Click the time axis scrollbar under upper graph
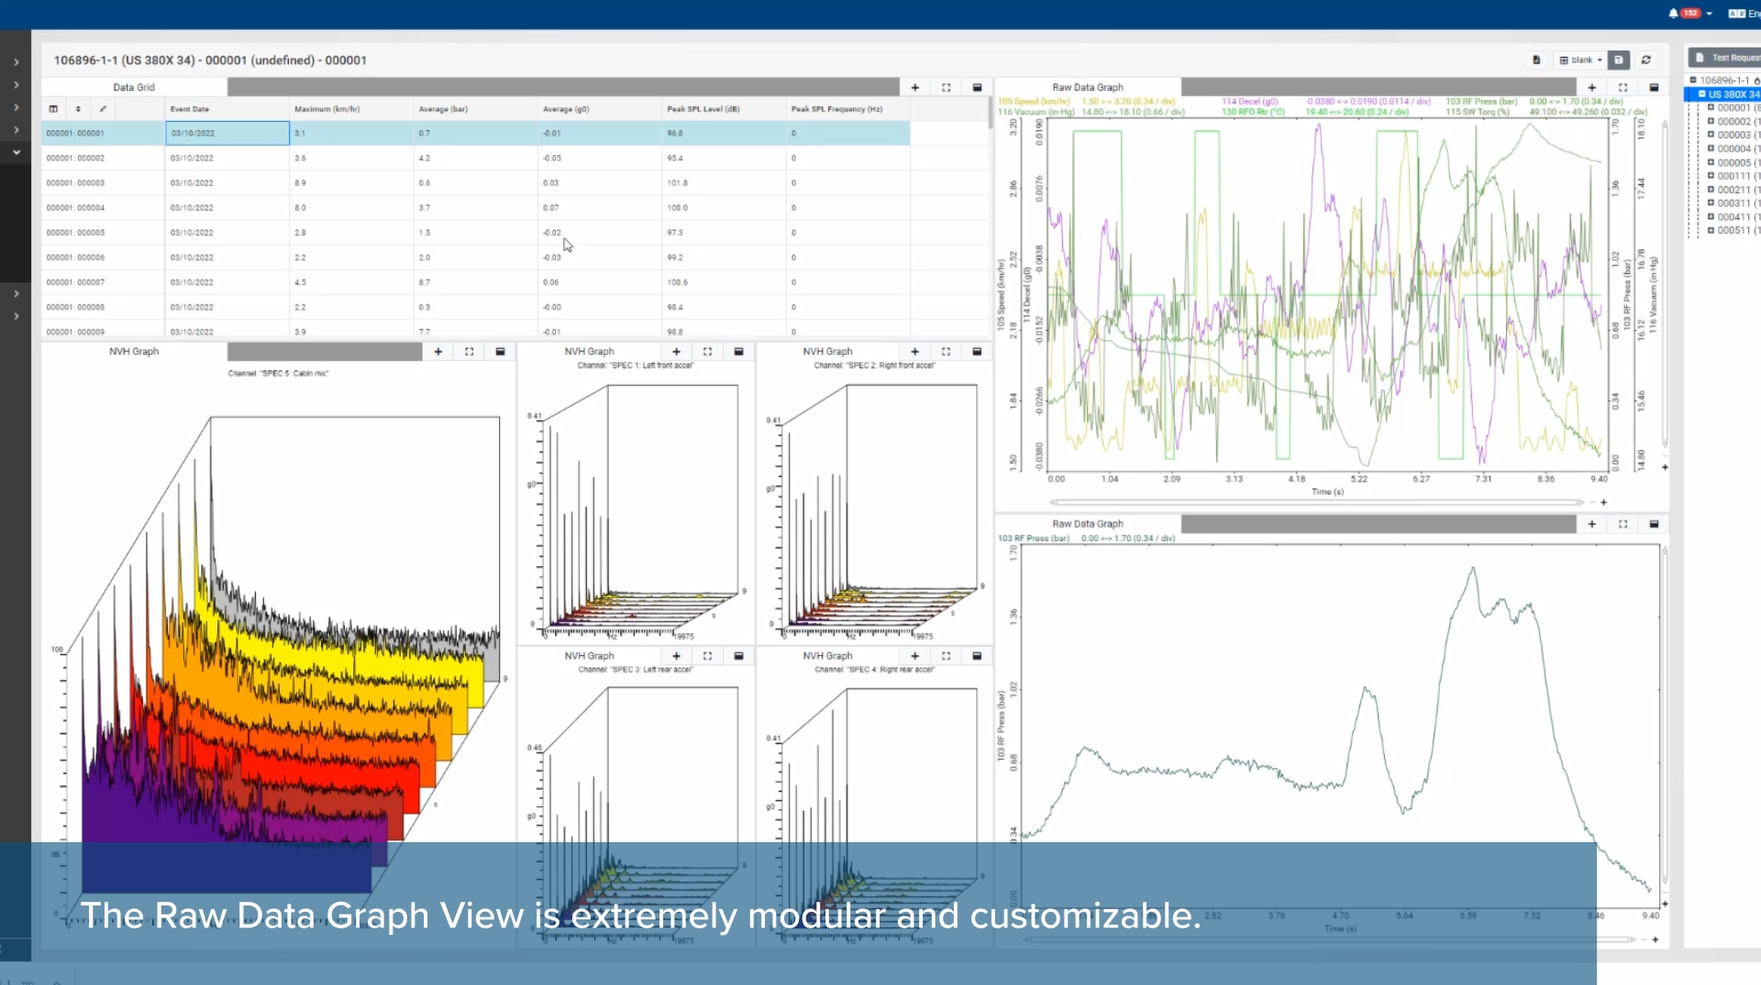This screenshot has width=1761, height=985. coord(1316,503)
